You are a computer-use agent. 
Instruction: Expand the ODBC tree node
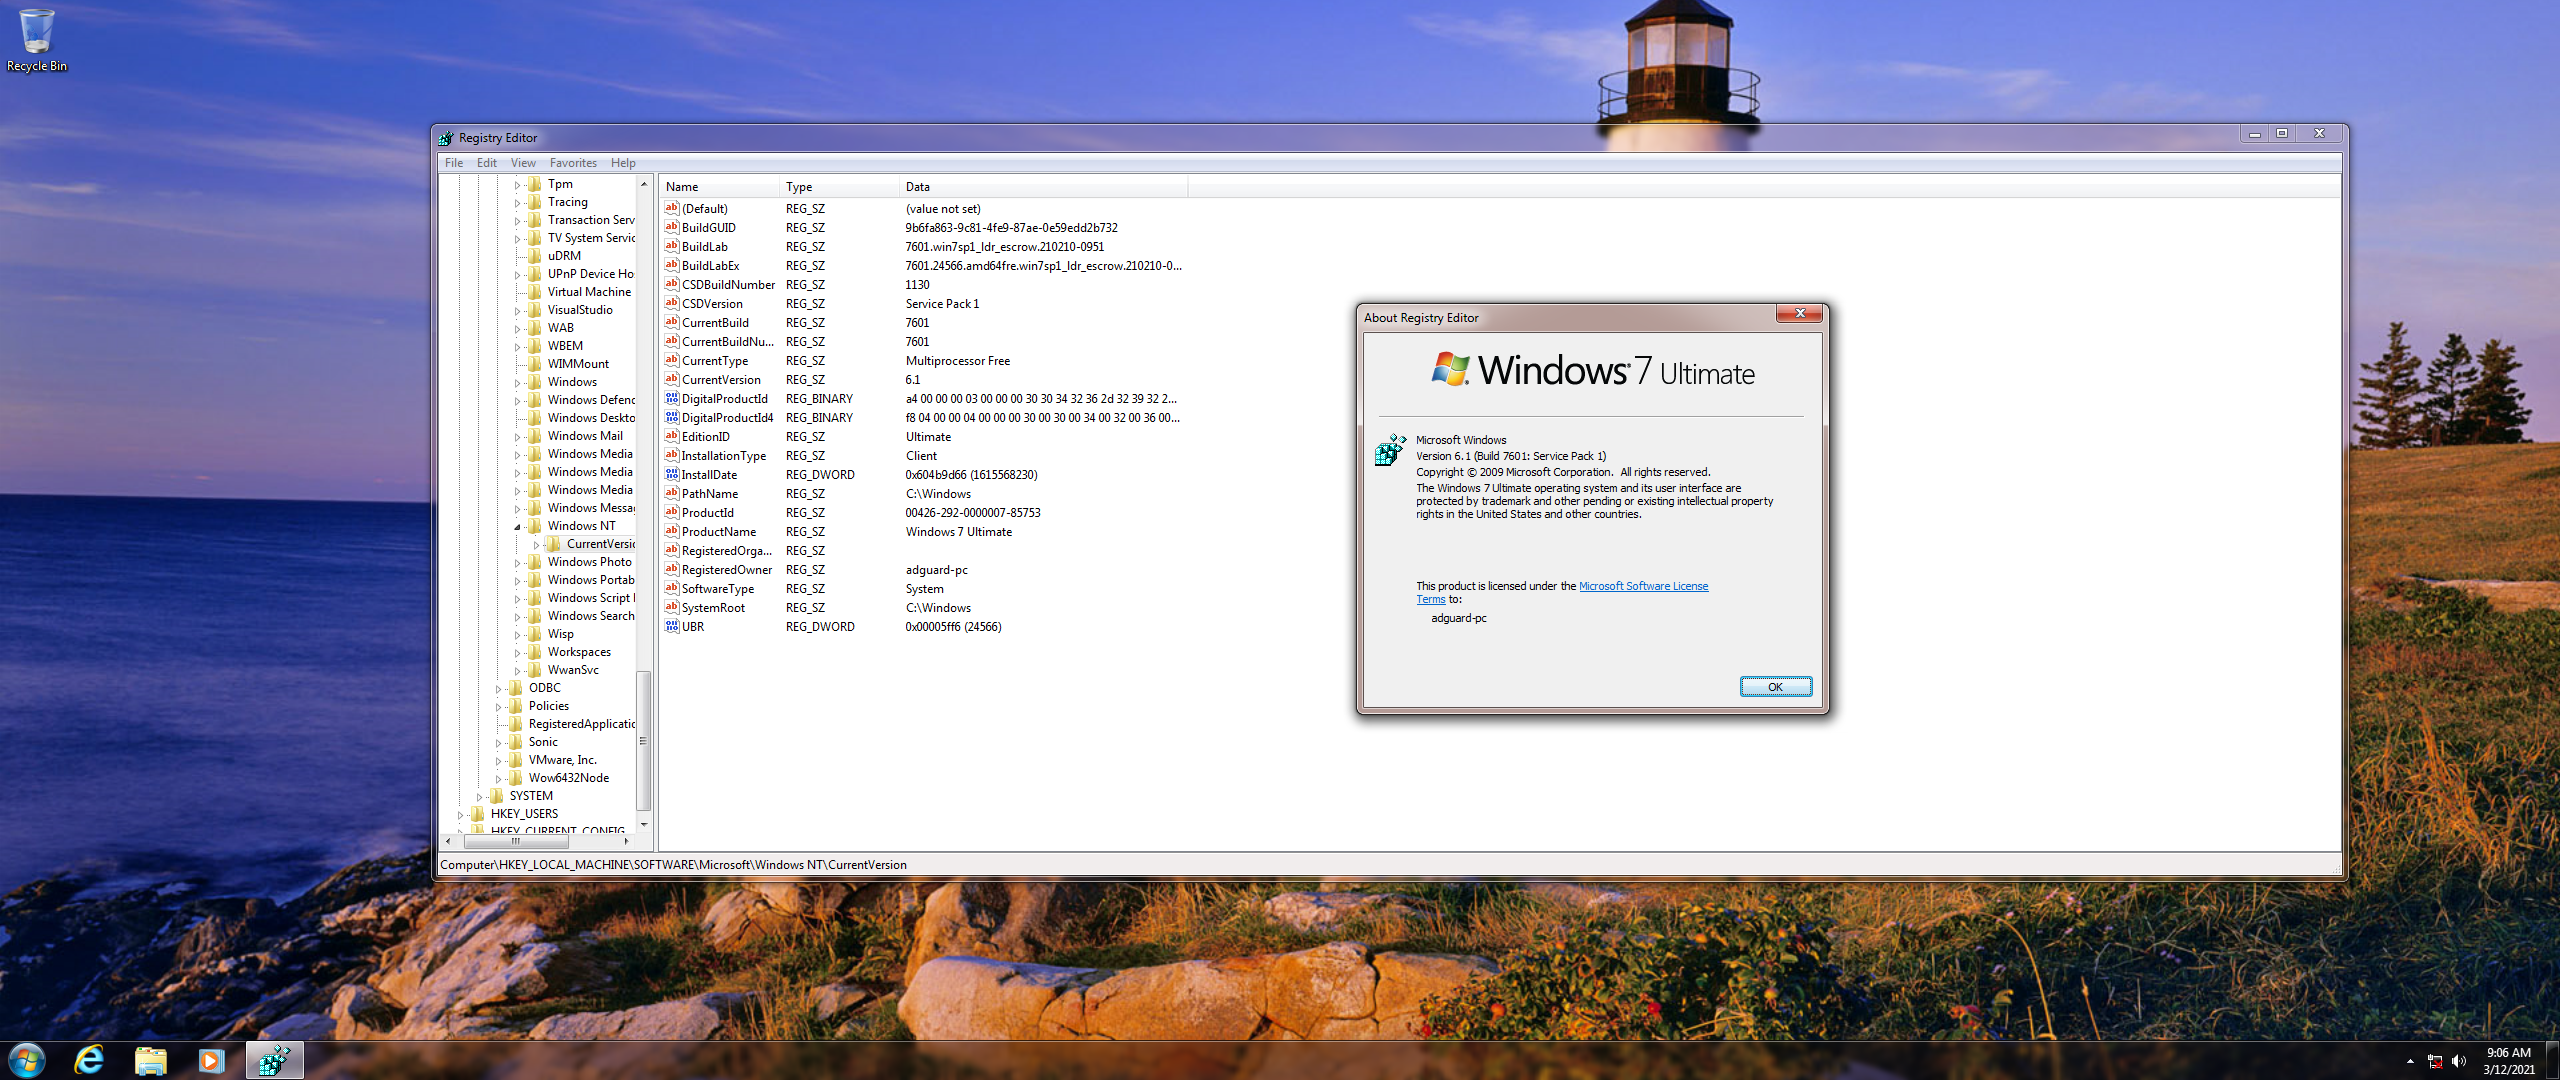[x=499, y=688]
